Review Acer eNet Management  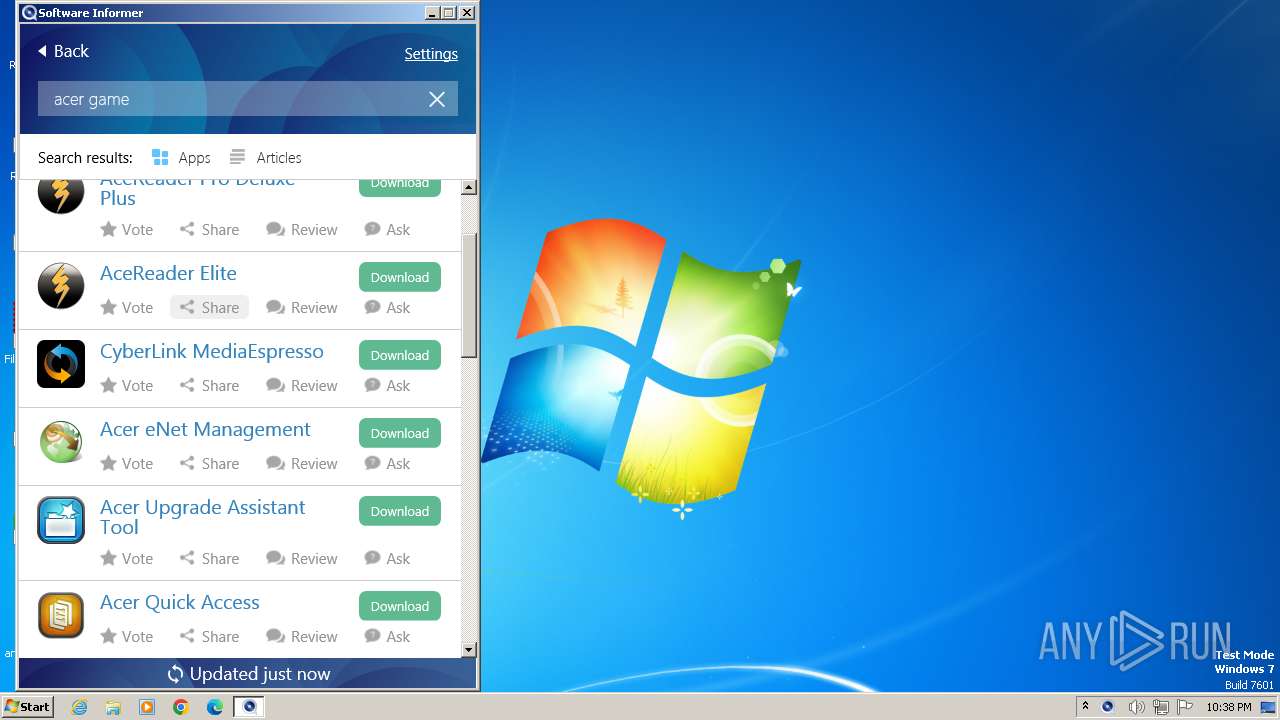[302, 464]
